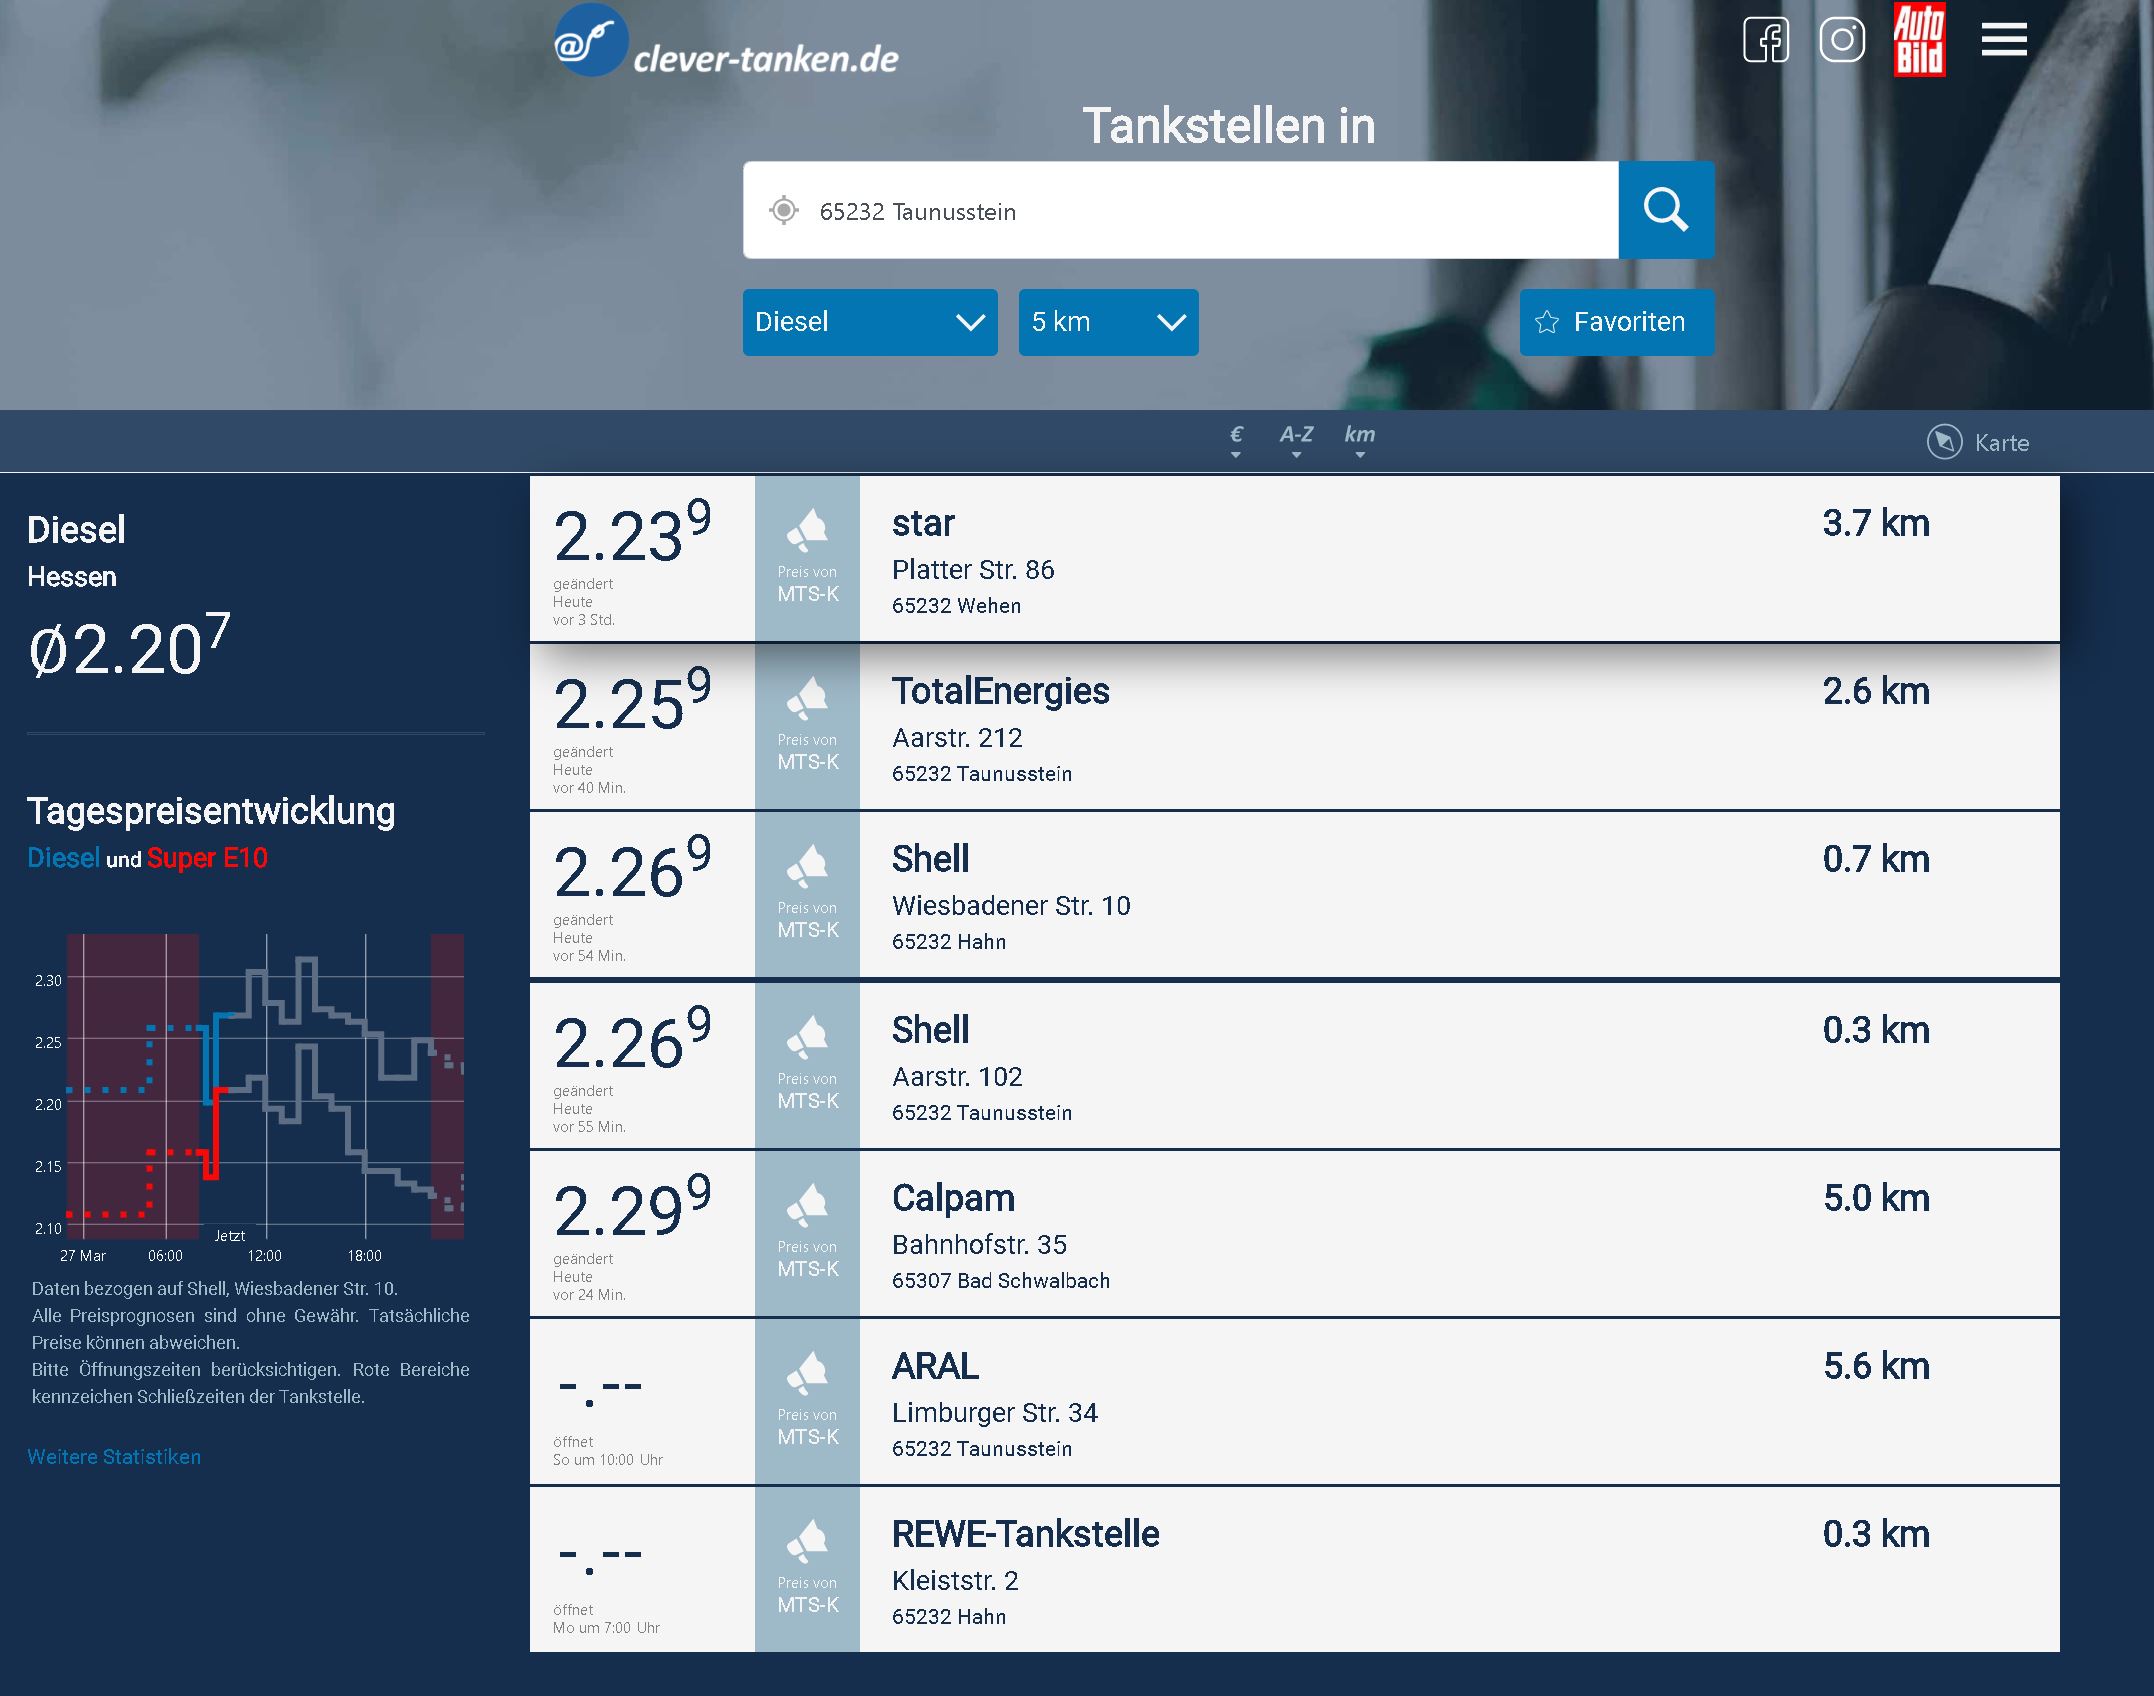This screenshot has width=2154, height=1696.
Task: Click megaphone on the ARAL row
Action: (x=807, y=1373)
